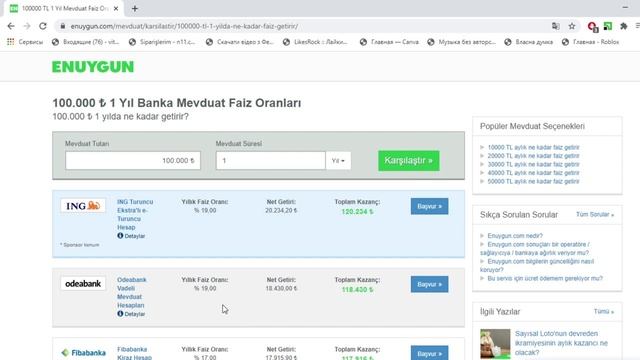Screen dimensions: 640x360
Task: Reload the page with the refresh icon
Action: click(x=43, y=26)
